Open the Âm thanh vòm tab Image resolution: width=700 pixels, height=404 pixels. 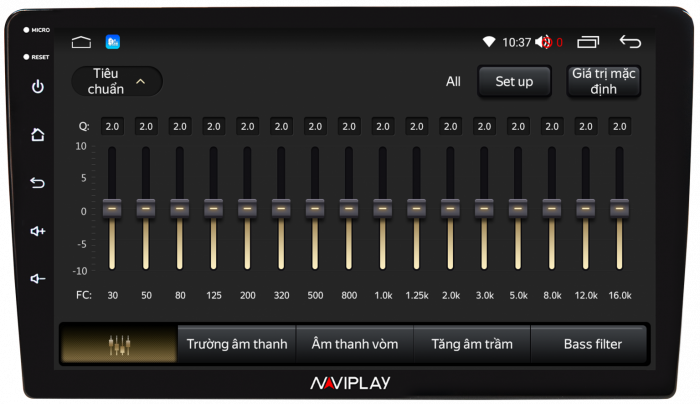355,344
